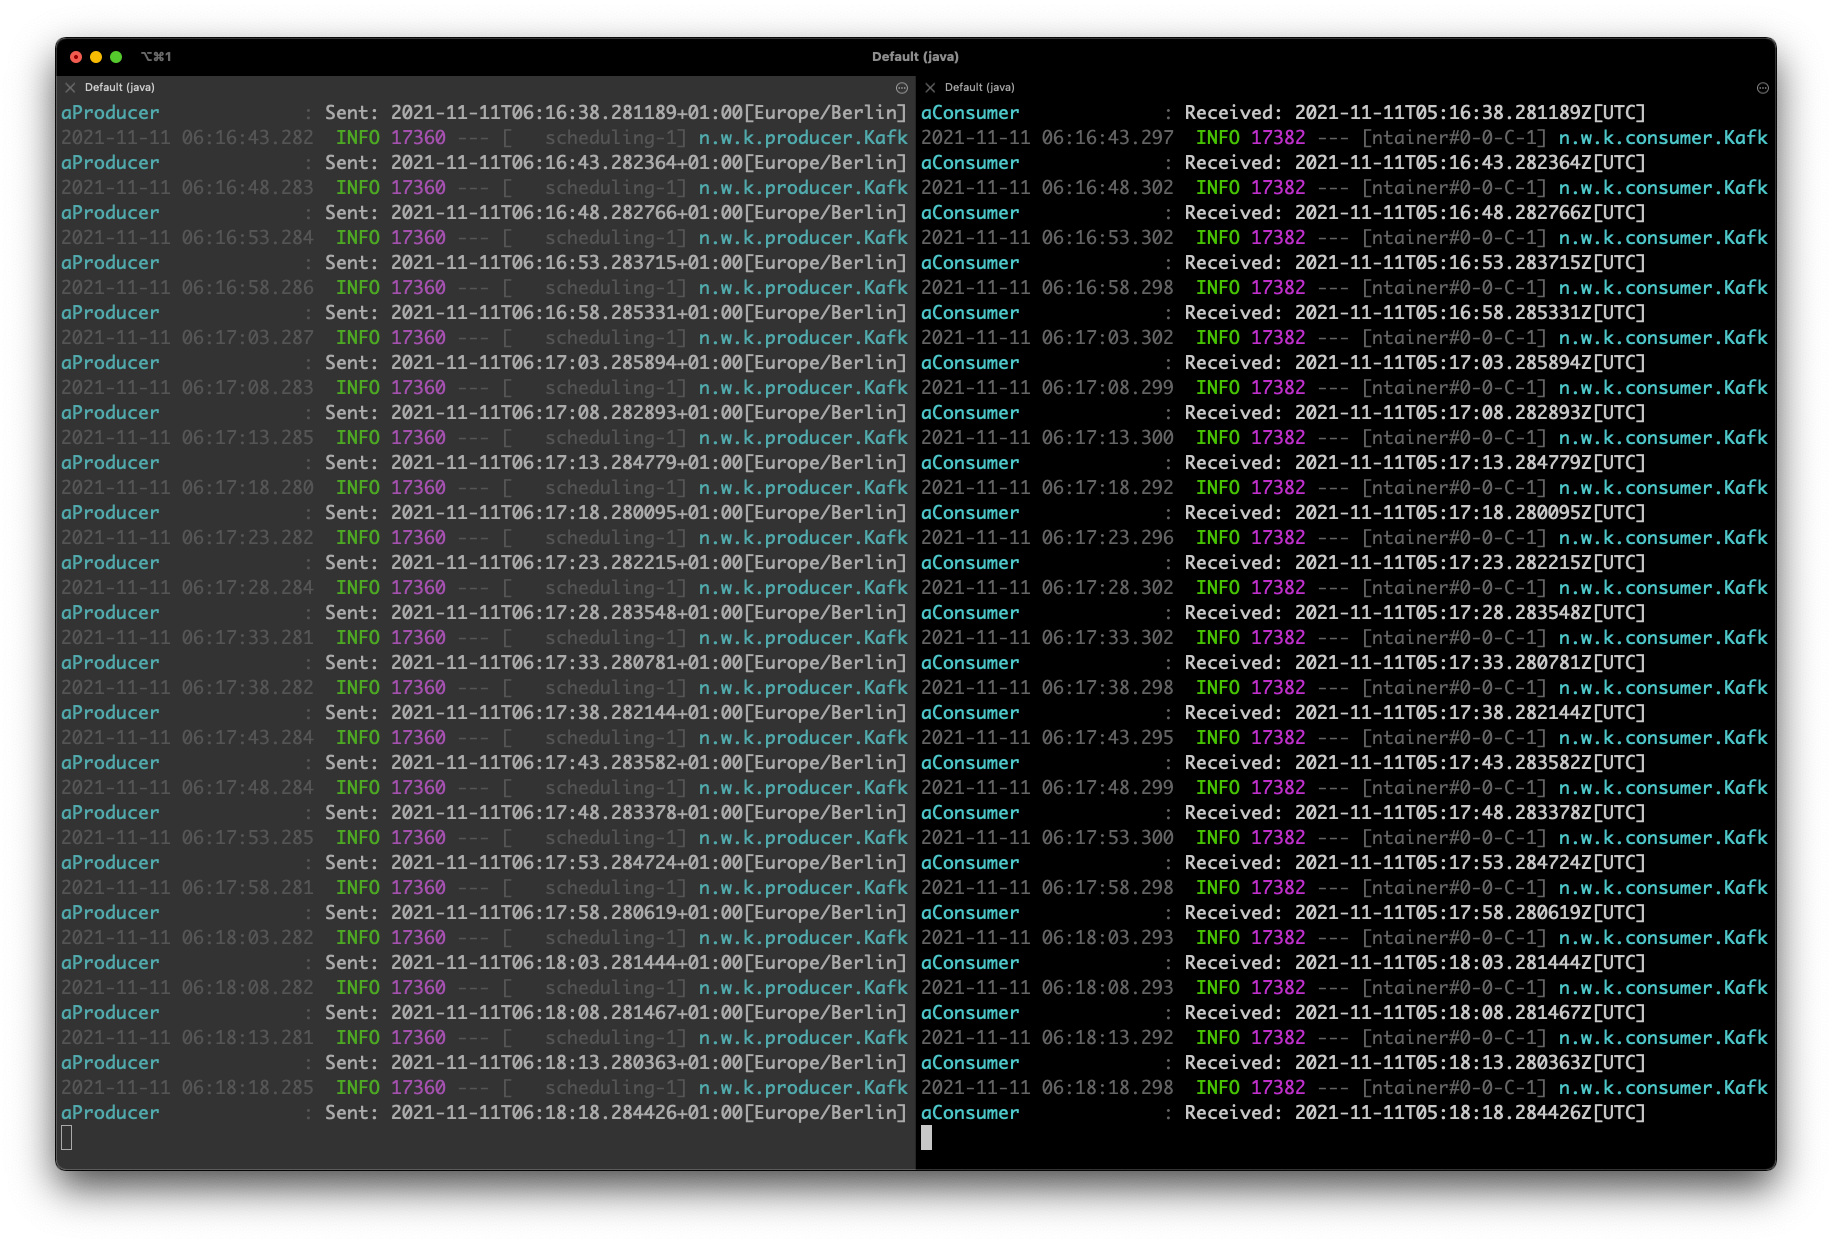Viewport: 1832px width, 1244px height.
Task: Select the right pane's Default (java) title
Action: click(x=979, y=88)
